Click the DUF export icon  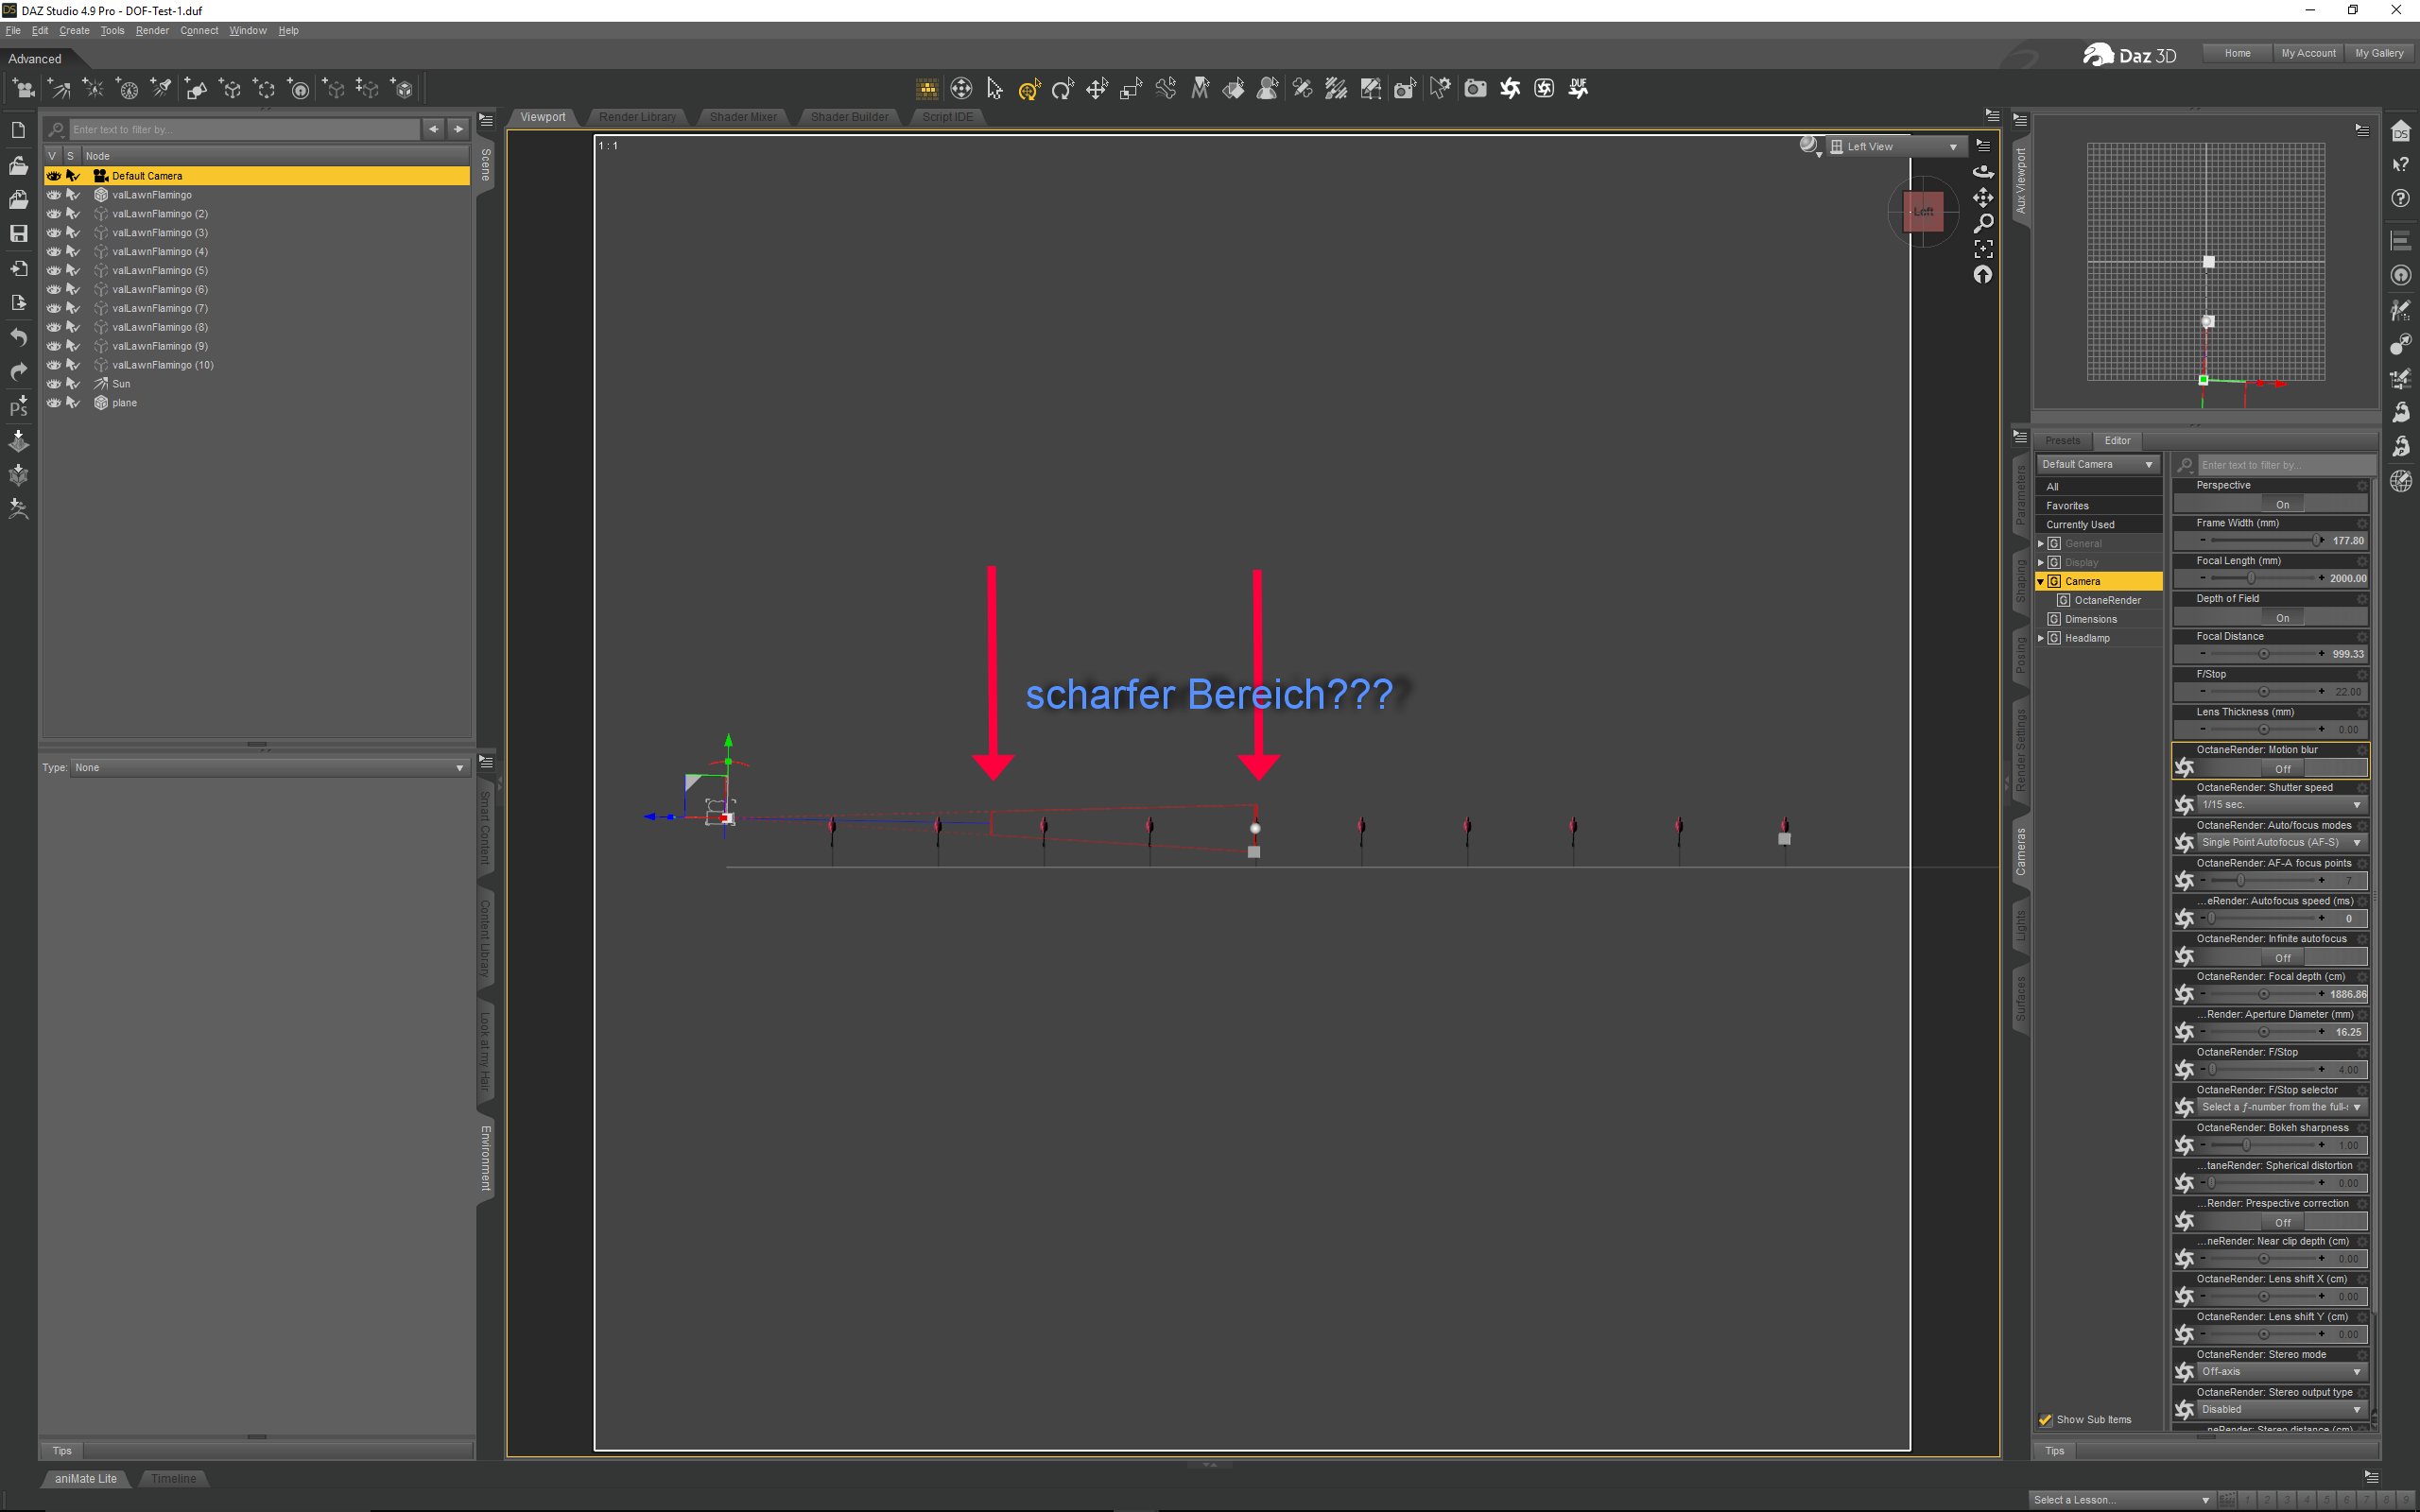pyautogui.click(x=1578, y=89)
